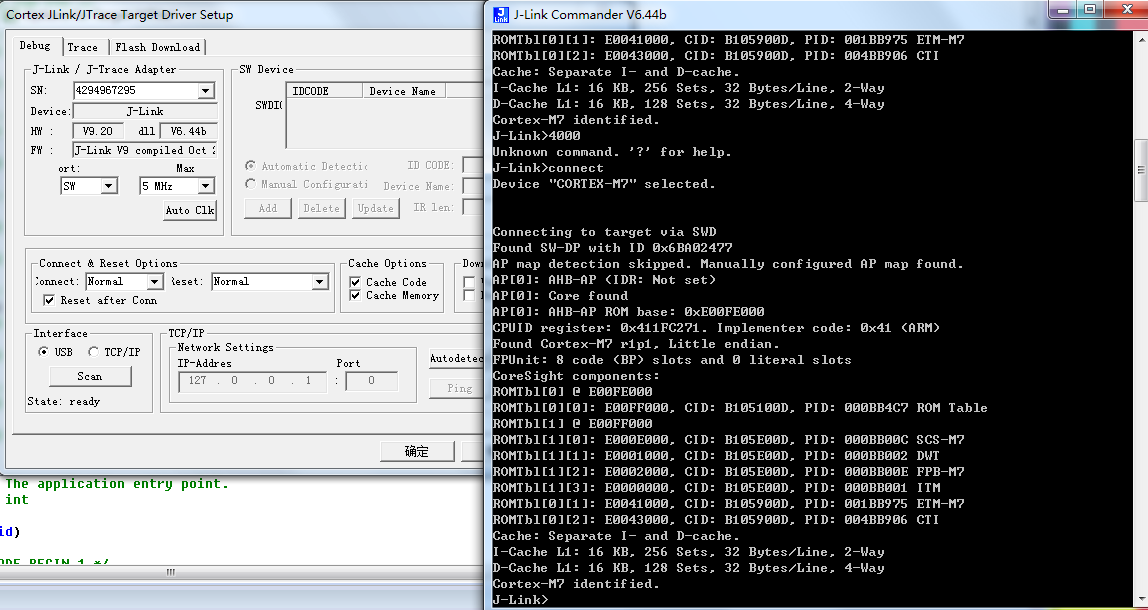Screen dimensions: 1148x610
Task: Click the 确定 confirm button
Action: coord(417,451)
